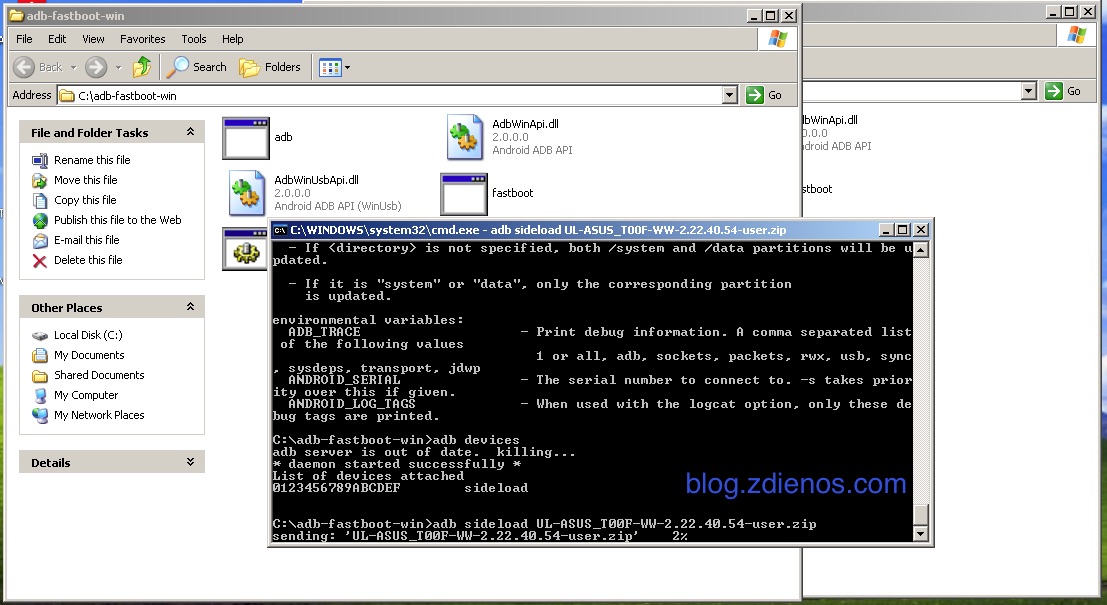
Task: Open My Computer from Other Places
Action: tap(86, 395)
